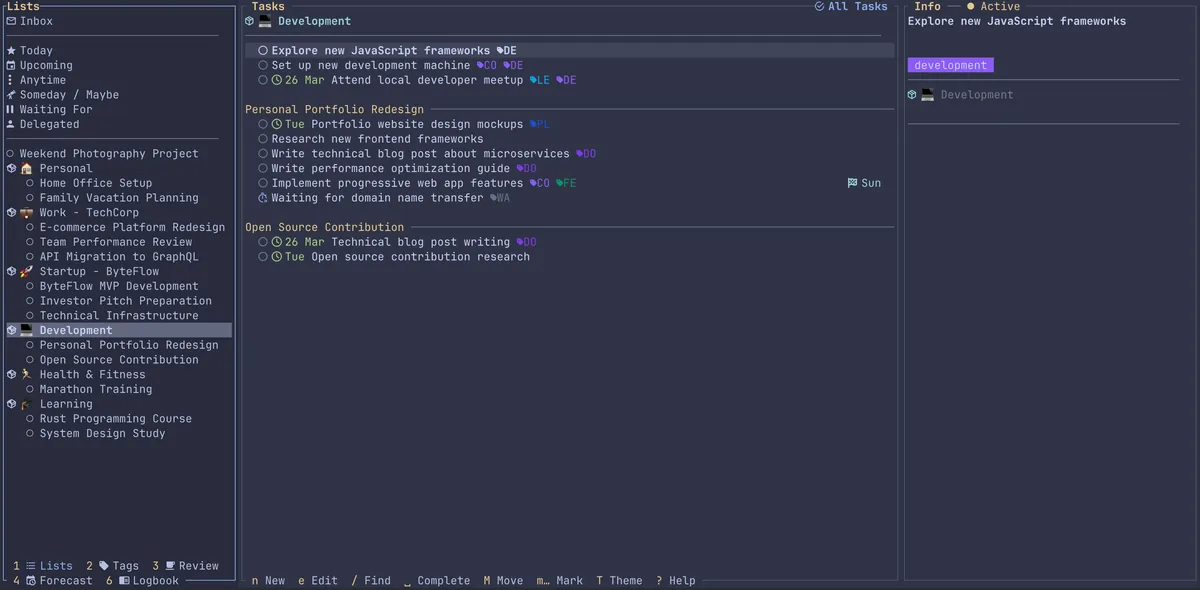Check off Explore new JavaScript frameworks

click(x=263, y=50)
